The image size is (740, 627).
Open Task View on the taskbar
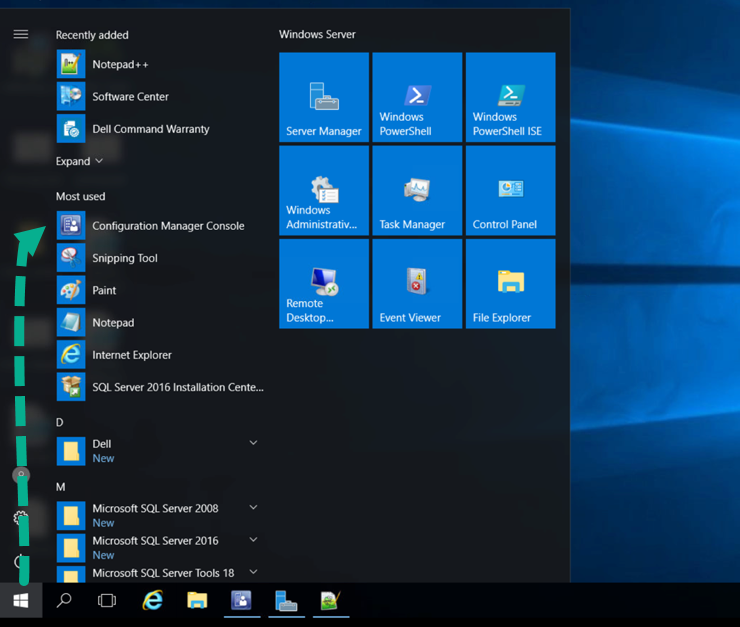(107, 601)
